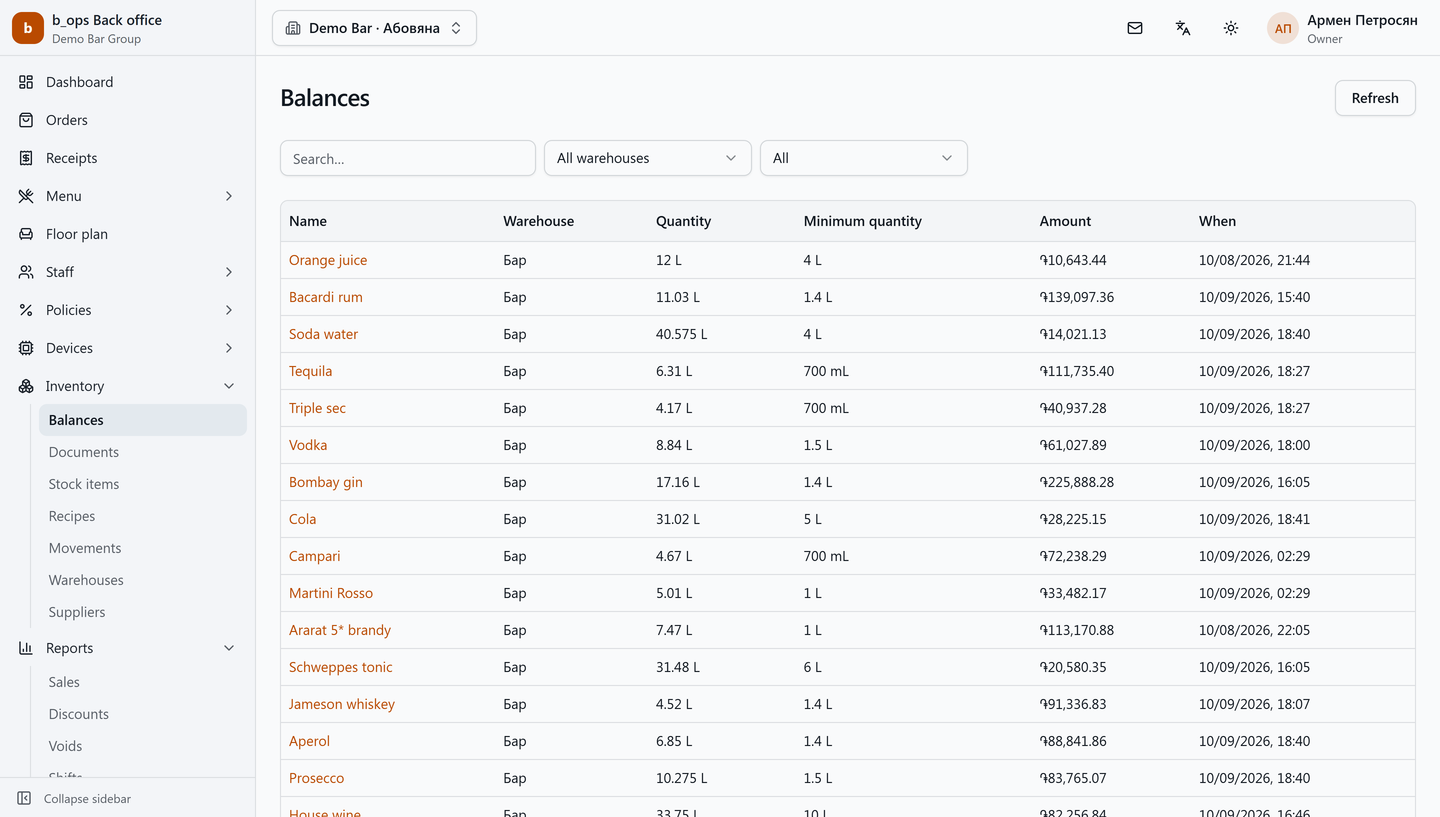Expand the Devices section chevron
This screenshot has width=1440, height=817.
(229, 348)
